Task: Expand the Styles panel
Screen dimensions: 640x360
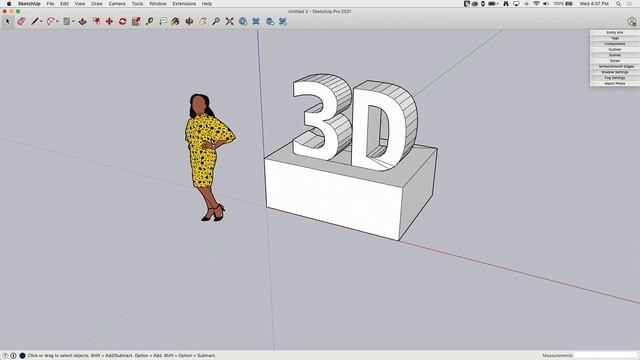Action: [x=615, y=61]
